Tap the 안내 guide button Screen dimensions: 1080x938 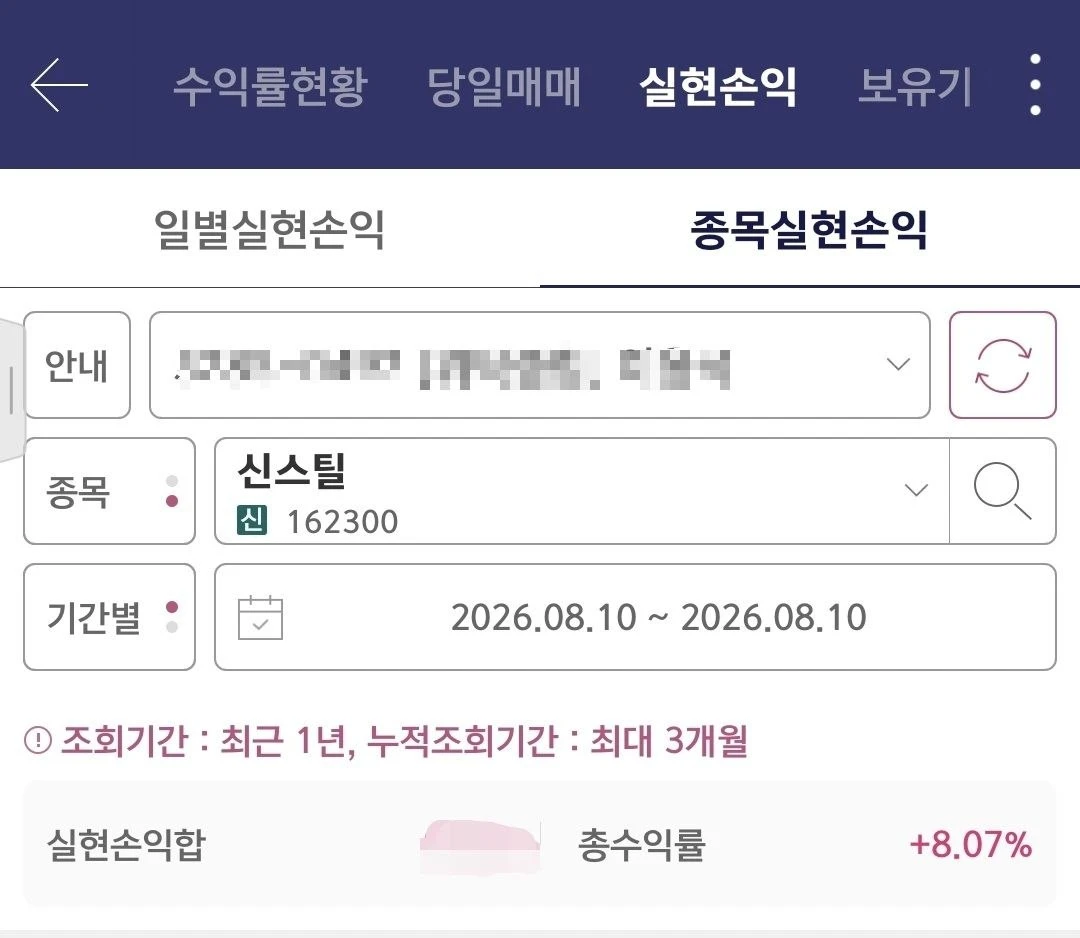[77, 365]
